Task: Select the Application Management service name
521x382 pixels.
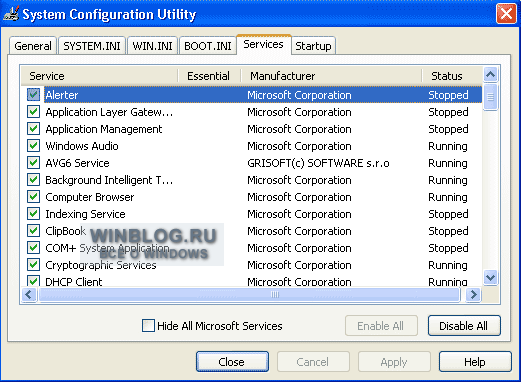Action: coord(104,129)
